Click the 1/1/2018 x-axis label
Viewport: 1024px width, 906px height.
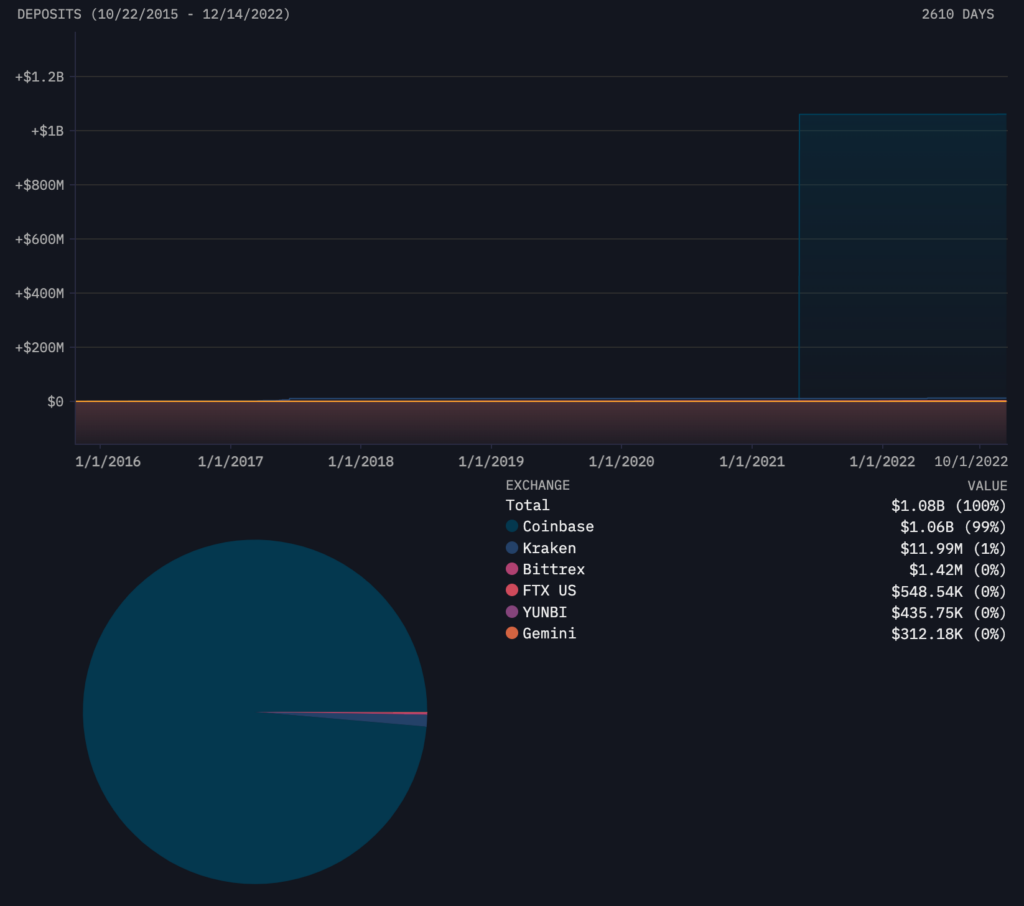pyautogui.click(x=360, y=462)
